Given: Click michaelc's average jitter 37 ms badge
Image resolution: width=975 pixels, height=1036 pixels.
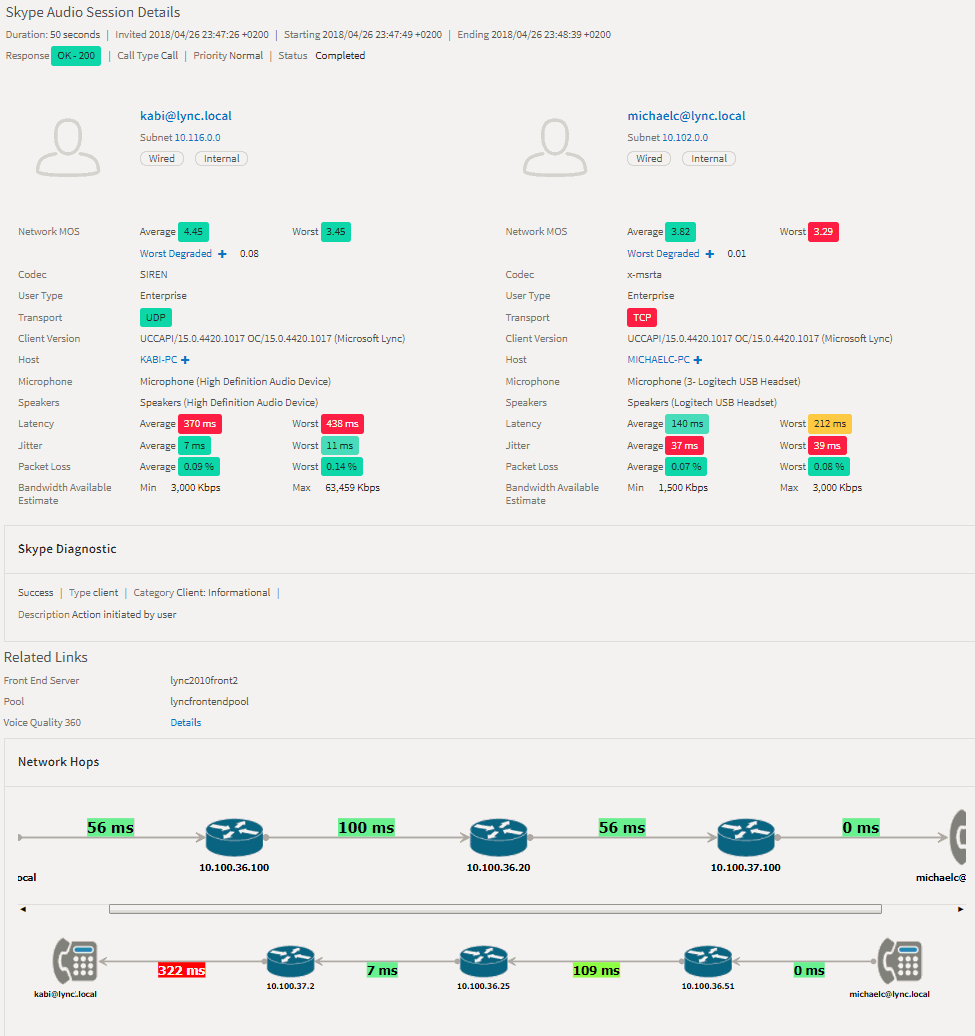Looking at the screenshot, I should pyautogui.click(x=684, y=446).
